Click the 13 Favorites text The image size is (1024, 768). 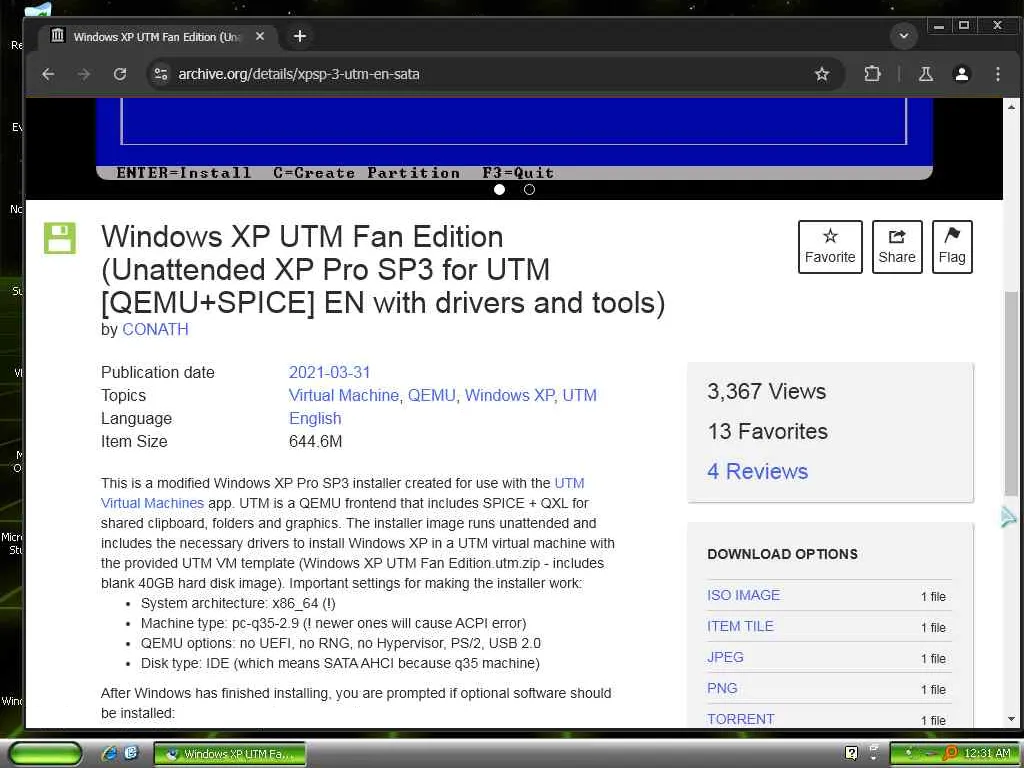point(768,432)
